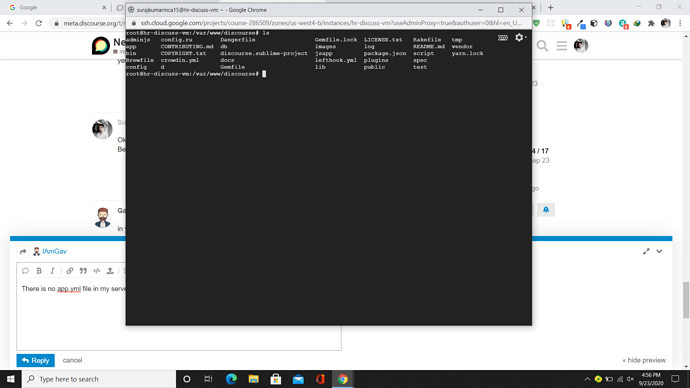
Task: Open Discourse search magnifier icon
Action: pyautogui.click(x=542, y=45)
